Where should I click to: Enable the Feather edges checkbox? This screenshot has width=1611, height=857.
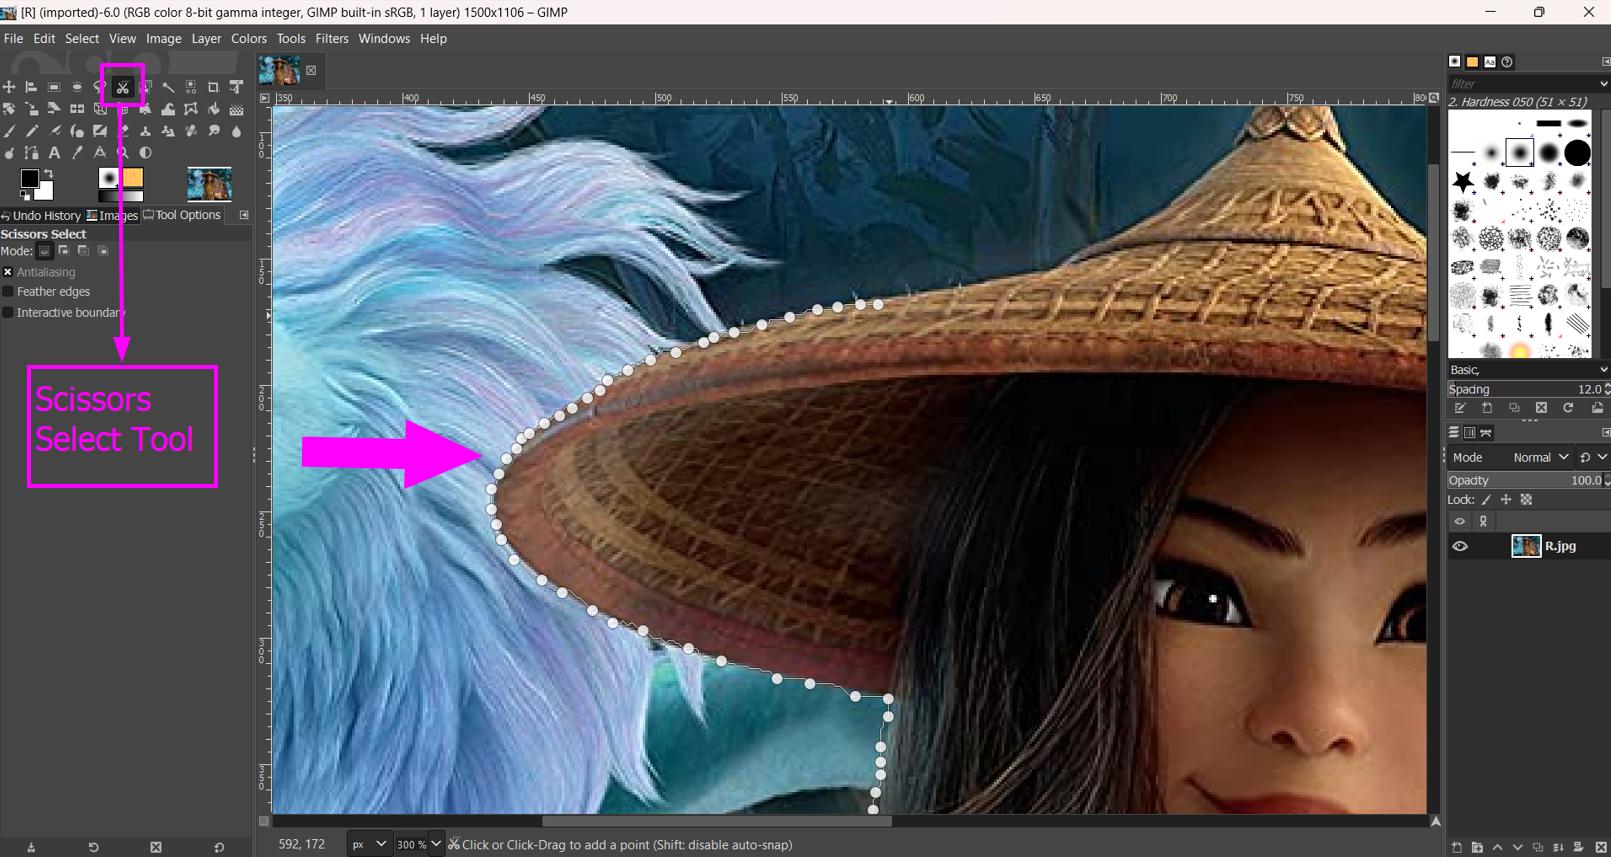[8, 292]
